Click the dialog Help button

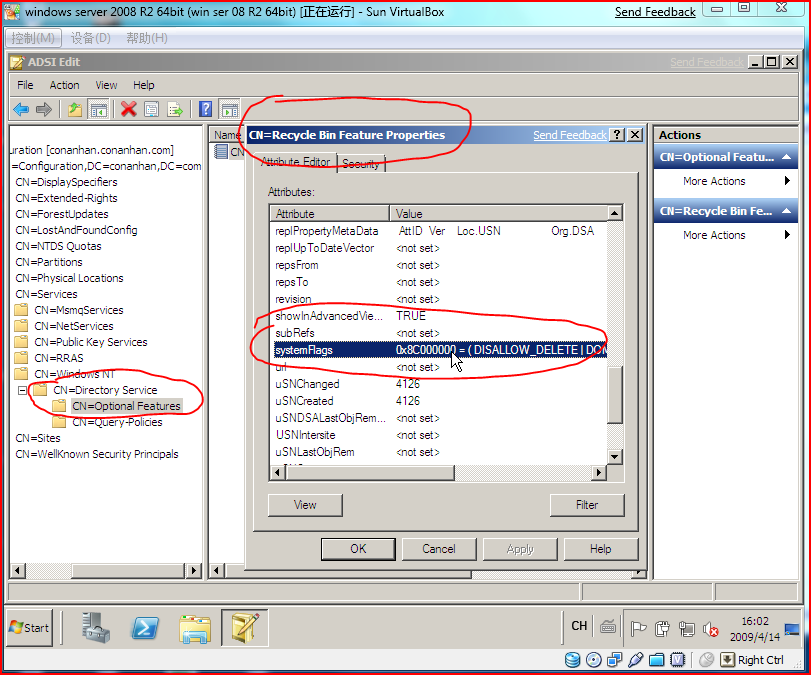click(x=600, y=549)
